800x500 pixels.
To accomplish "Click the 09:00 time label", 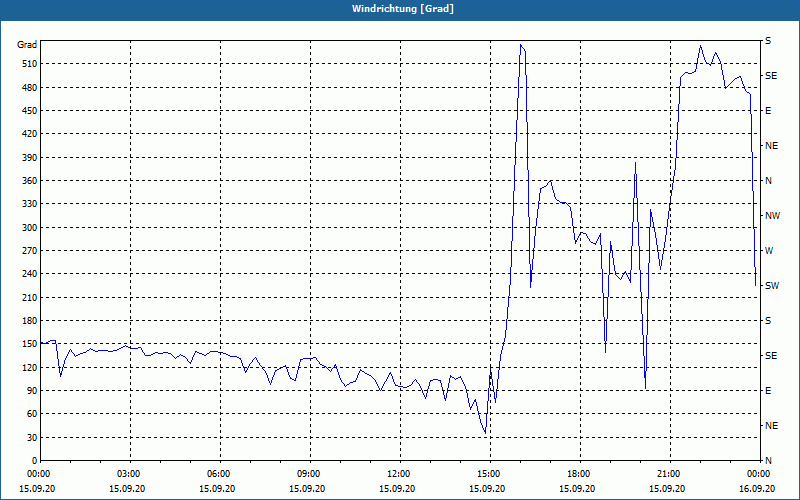I will pyautogui.click(x=310, y=474).
